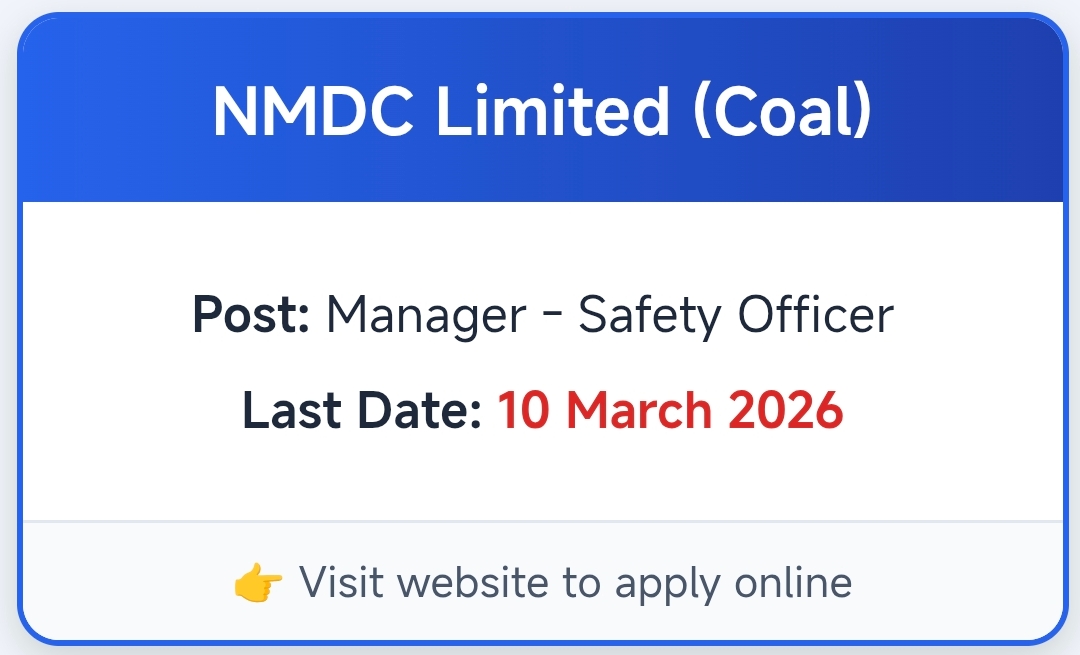Click the word March in the date
Image resolution: width=1080 pixels, height=655 pixels.
click(x=643, y=411)
